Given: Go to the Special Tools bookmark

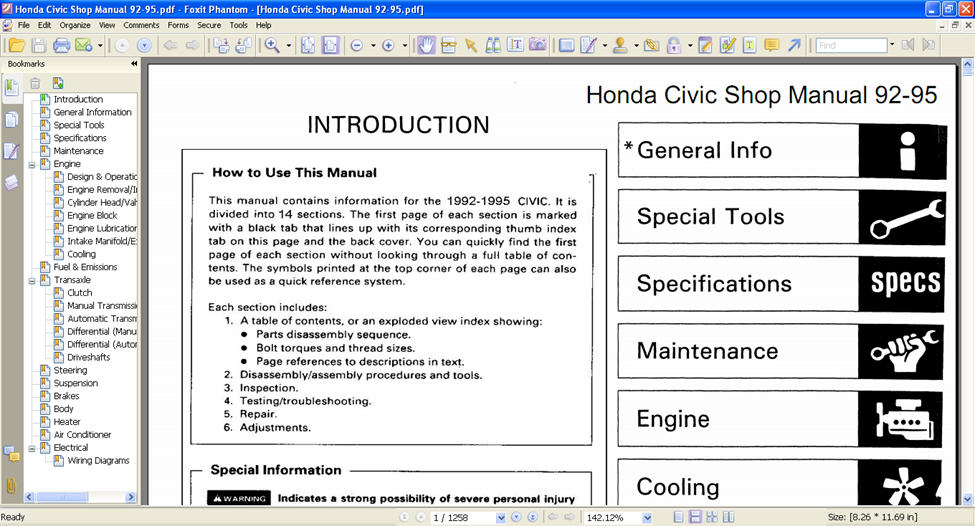Looking at the screenshot, I should tap(79, 125).
